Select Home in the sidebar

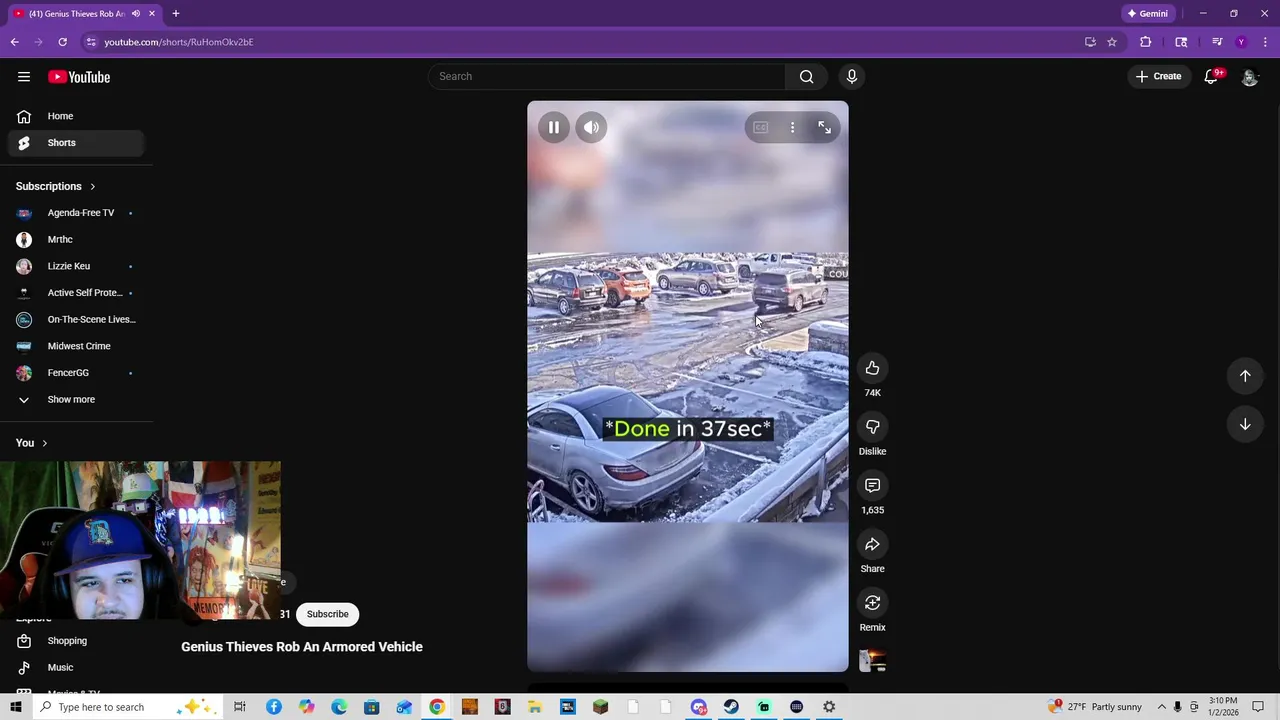76,116
